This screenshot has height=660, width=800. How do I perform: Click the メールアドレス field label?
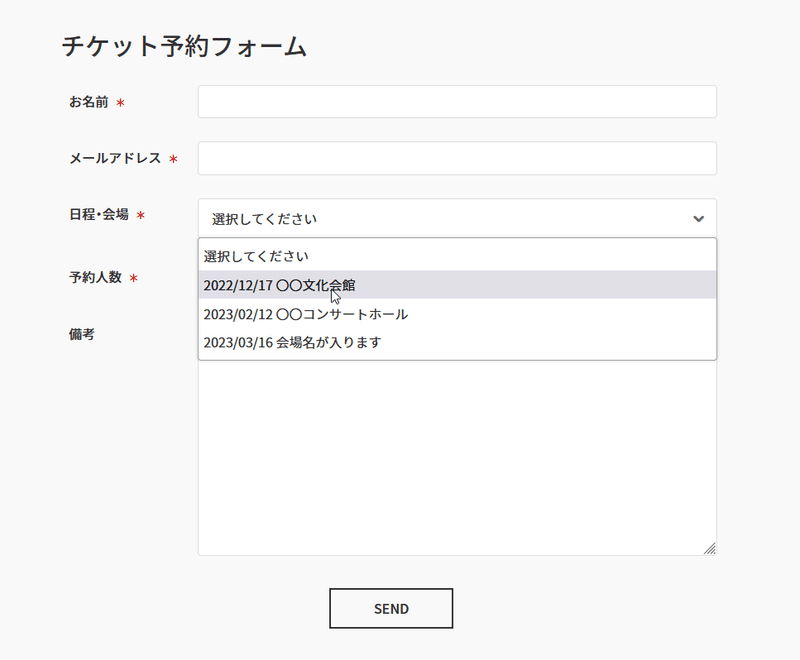(115, 159)
